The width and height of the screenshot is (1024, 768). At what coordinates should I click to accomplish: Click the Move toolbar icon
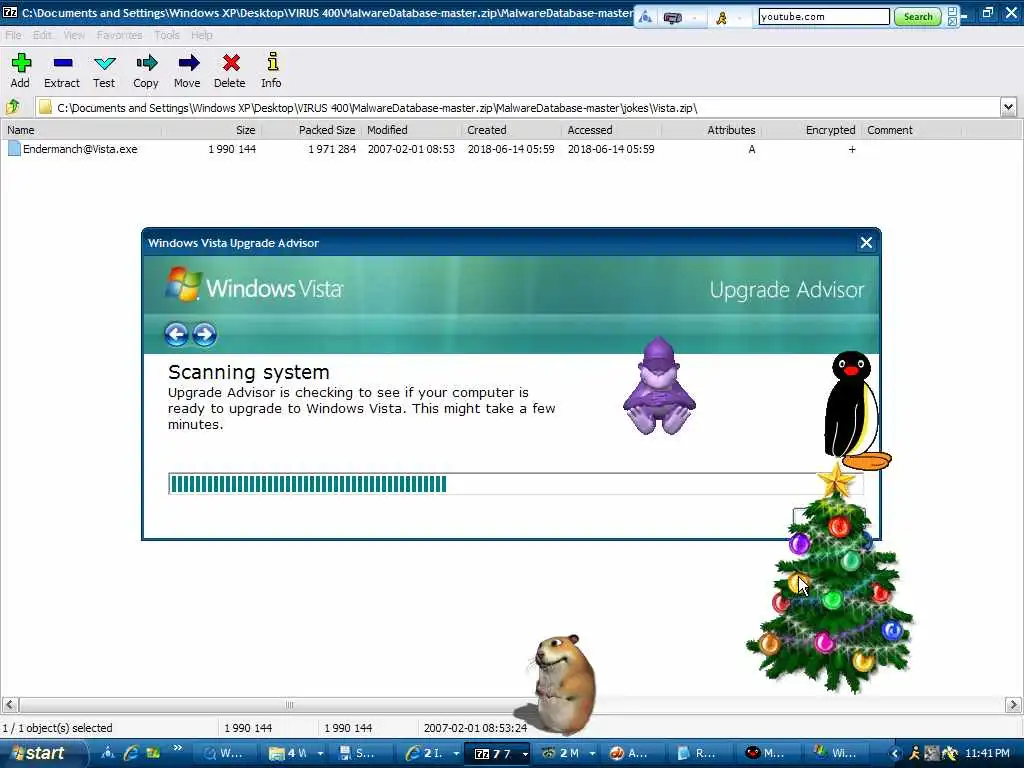pyautogui.click(x=188, y=63)
